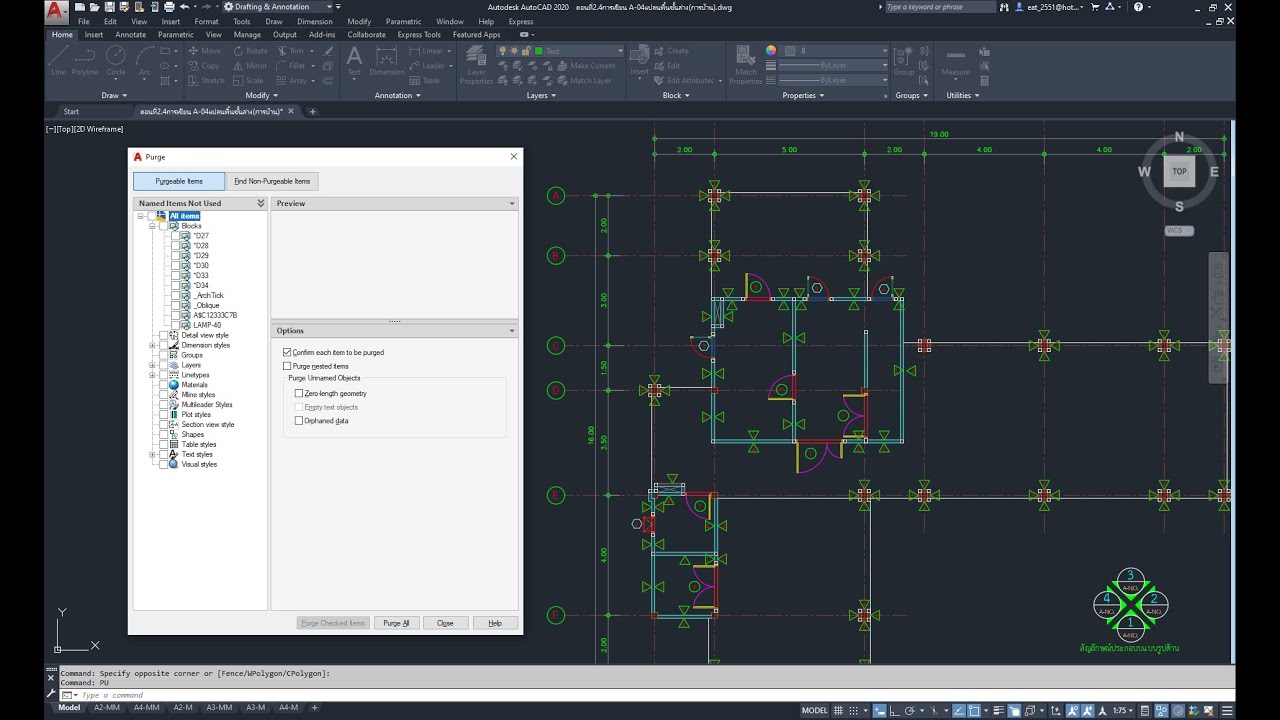Open Layer Properties manager
1280x720 pixels.
tap(477, 66)
